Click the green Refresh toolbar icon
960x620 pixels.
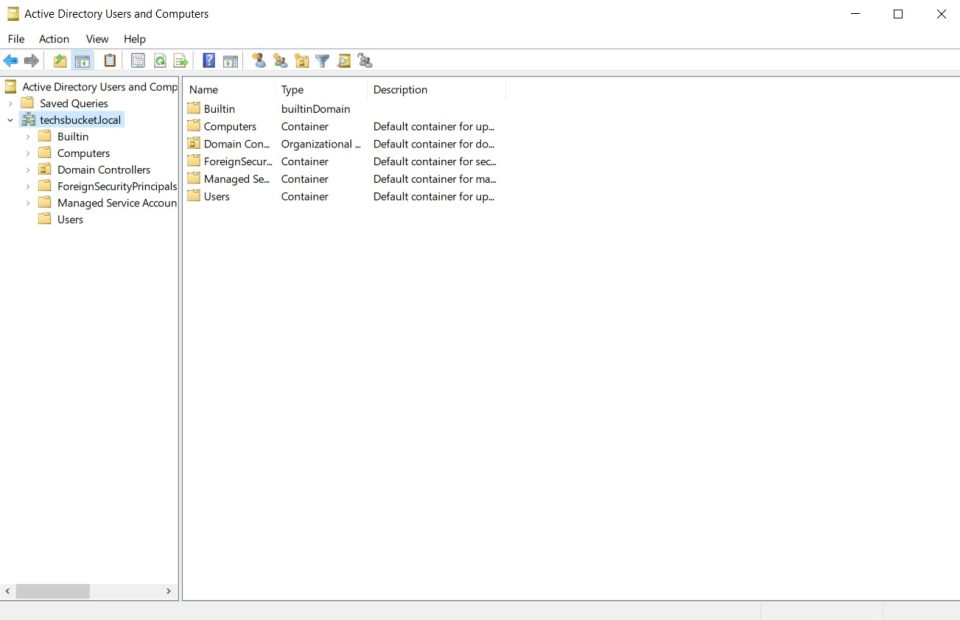pos(160,61)
